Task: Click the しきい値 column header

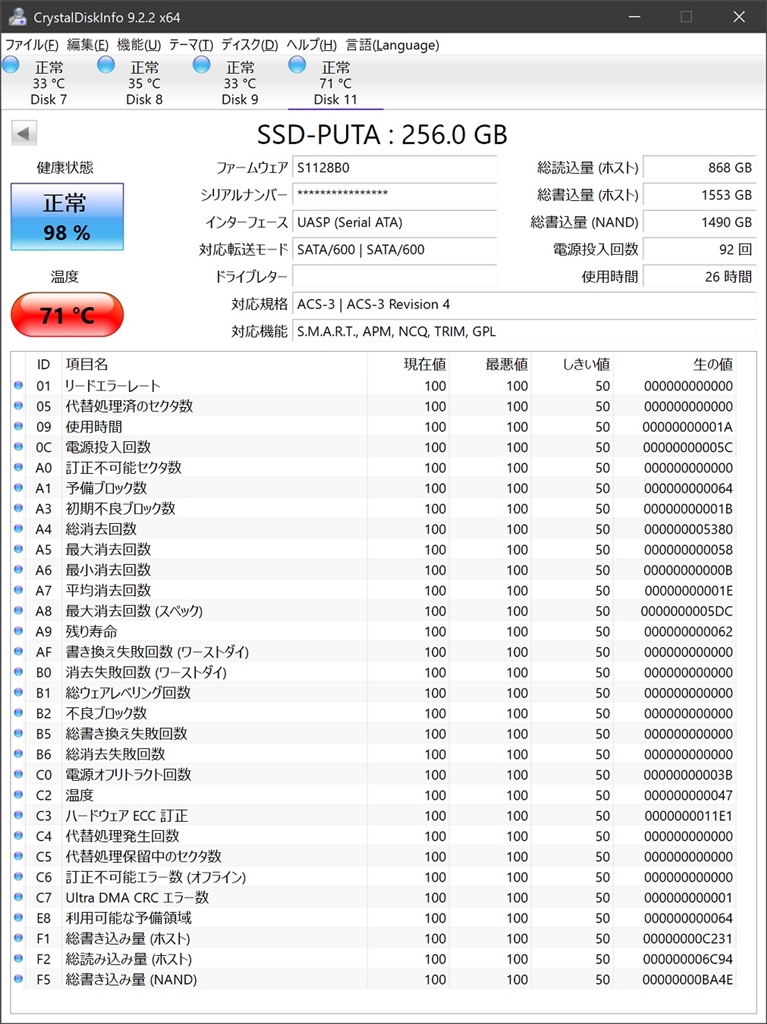Action: [572, 364]
